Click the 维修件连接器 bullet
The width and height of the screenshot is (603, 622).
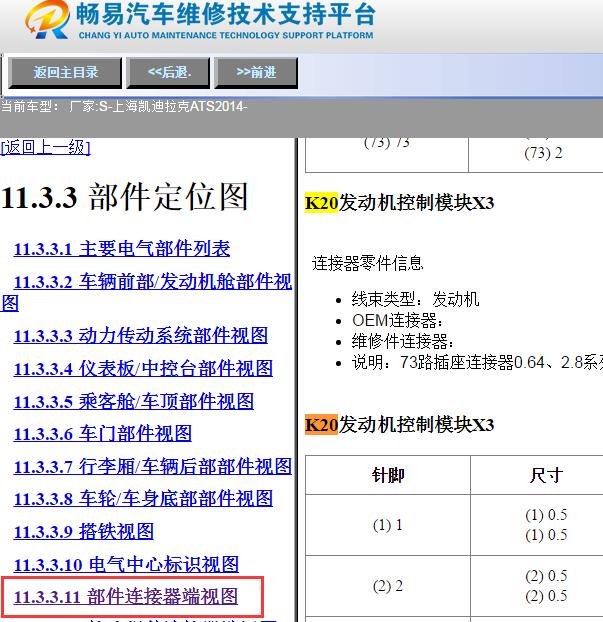[x=403, y=341]
